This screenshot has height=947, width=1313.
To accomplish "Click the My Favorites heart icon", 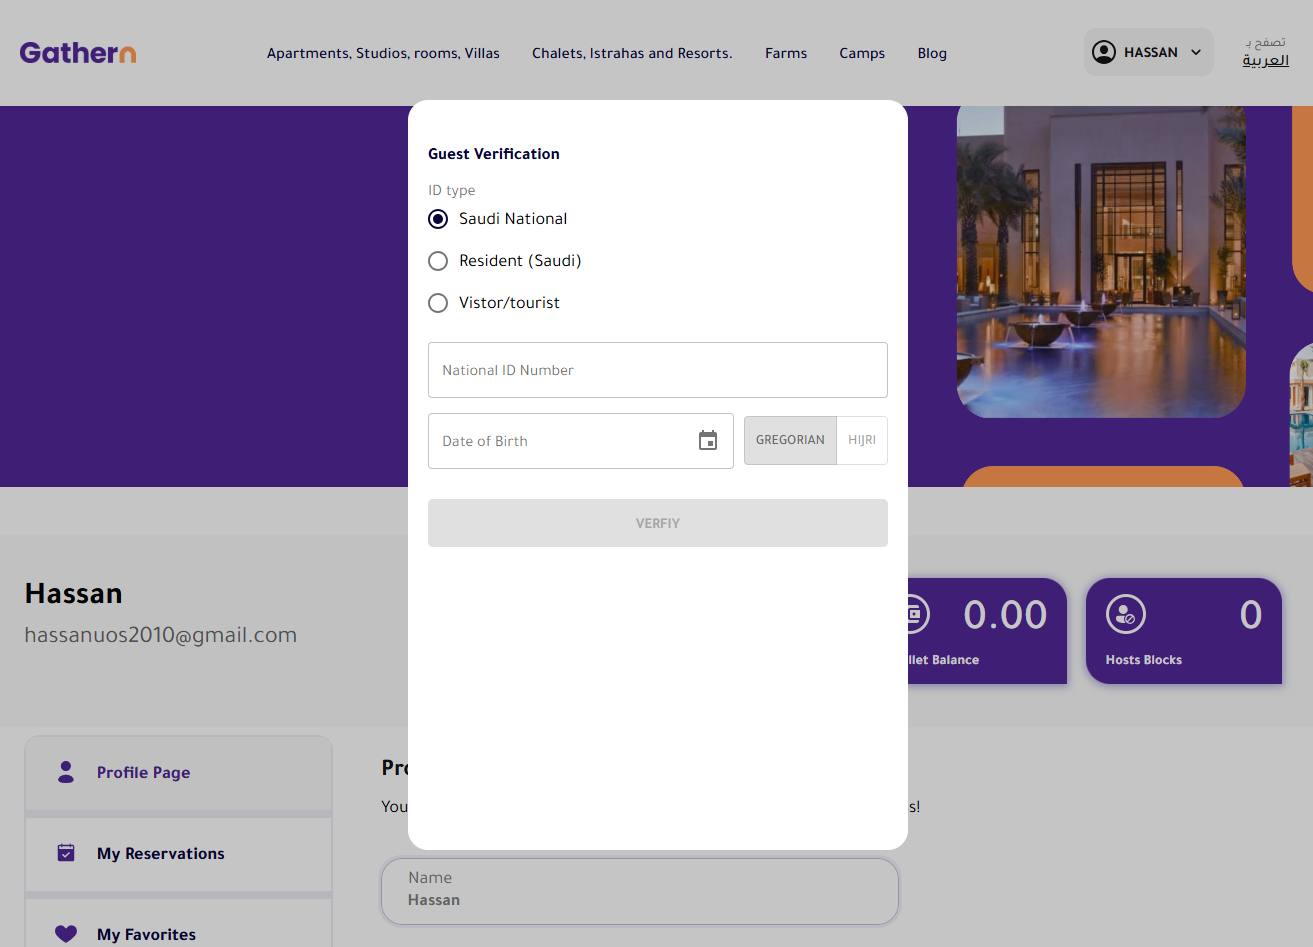I will click(66, 934).
